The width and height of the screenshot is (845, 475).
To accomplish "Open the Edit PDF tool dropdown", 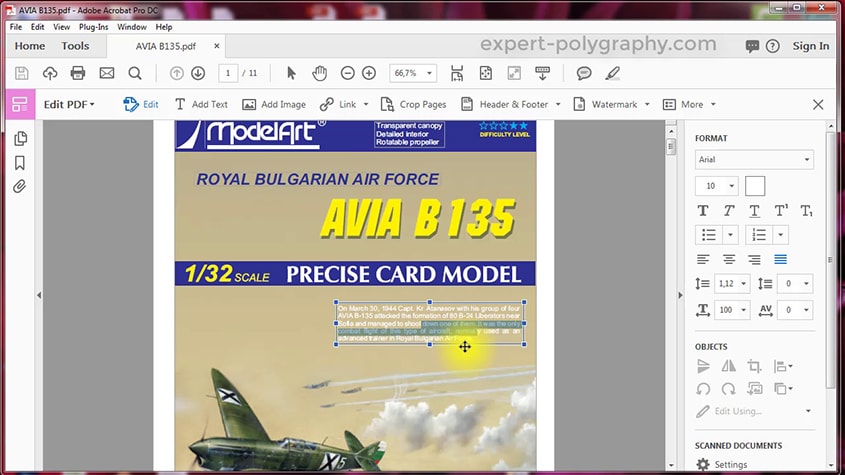I will coord(69,105).
